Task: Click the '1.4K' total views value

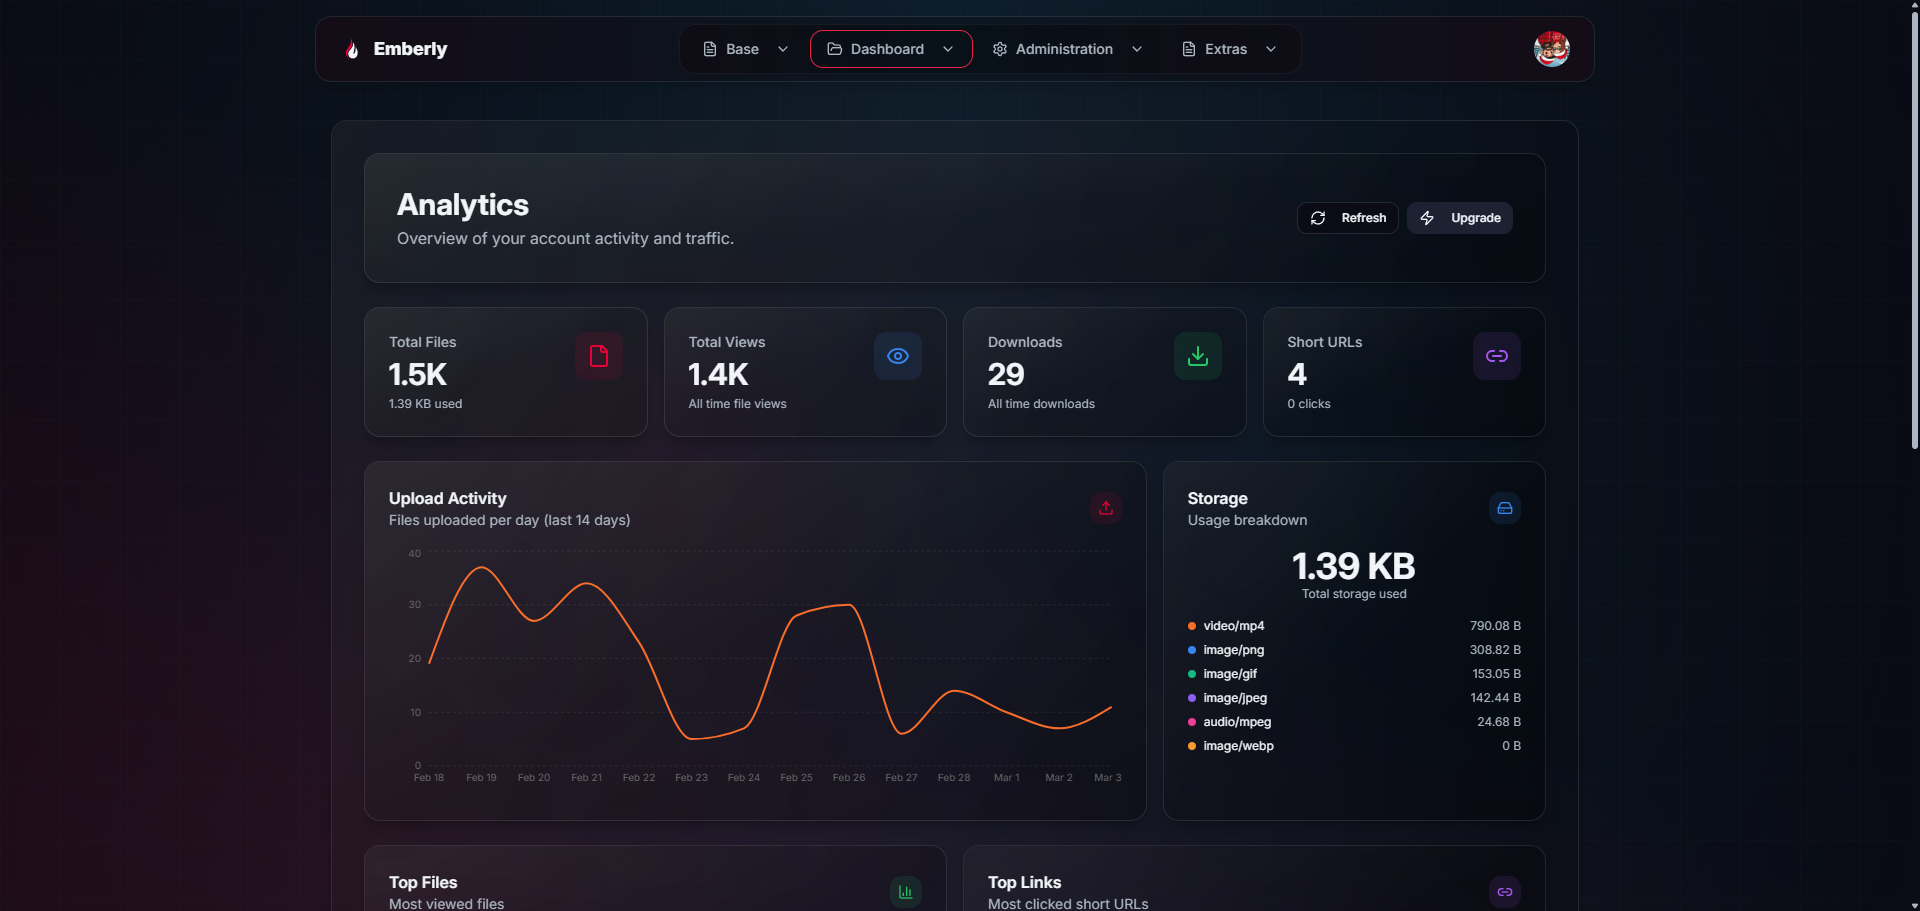Action: [x=718, y=374]
